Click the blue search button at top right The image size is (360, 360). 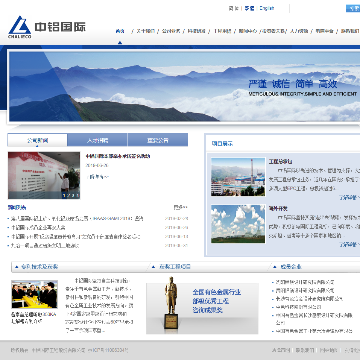pos(353,9)
